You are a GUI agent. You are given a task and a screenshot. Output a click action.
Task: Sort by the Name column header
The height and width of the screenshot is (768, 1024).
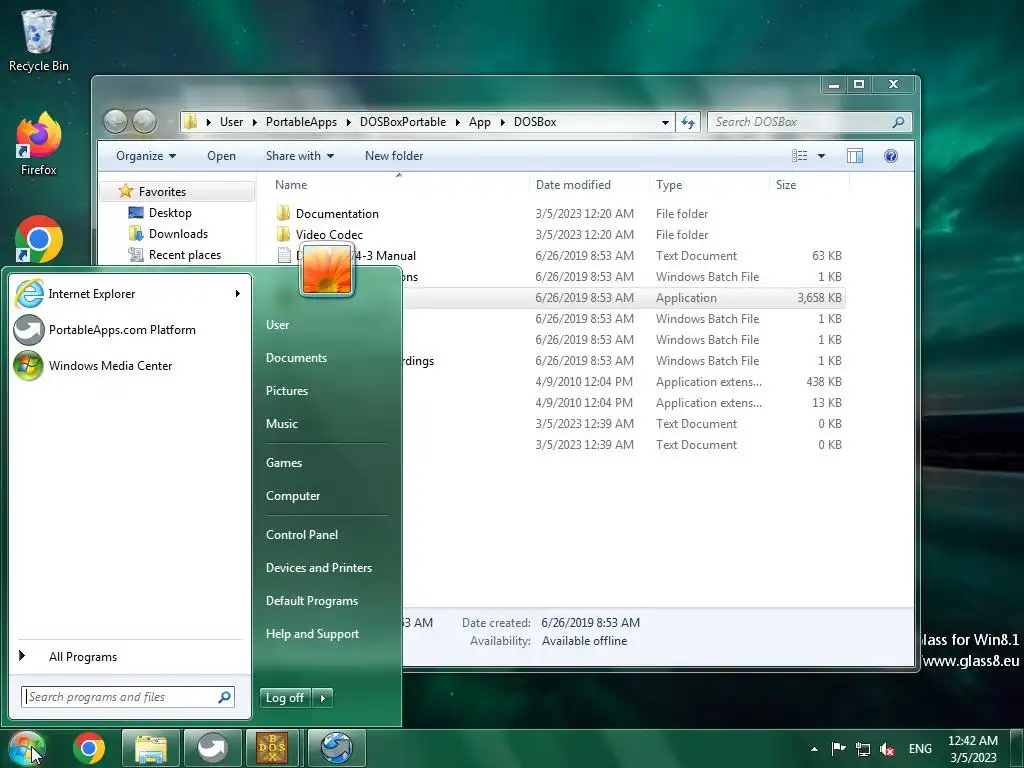pyautogui.click(x=291, y=185)
